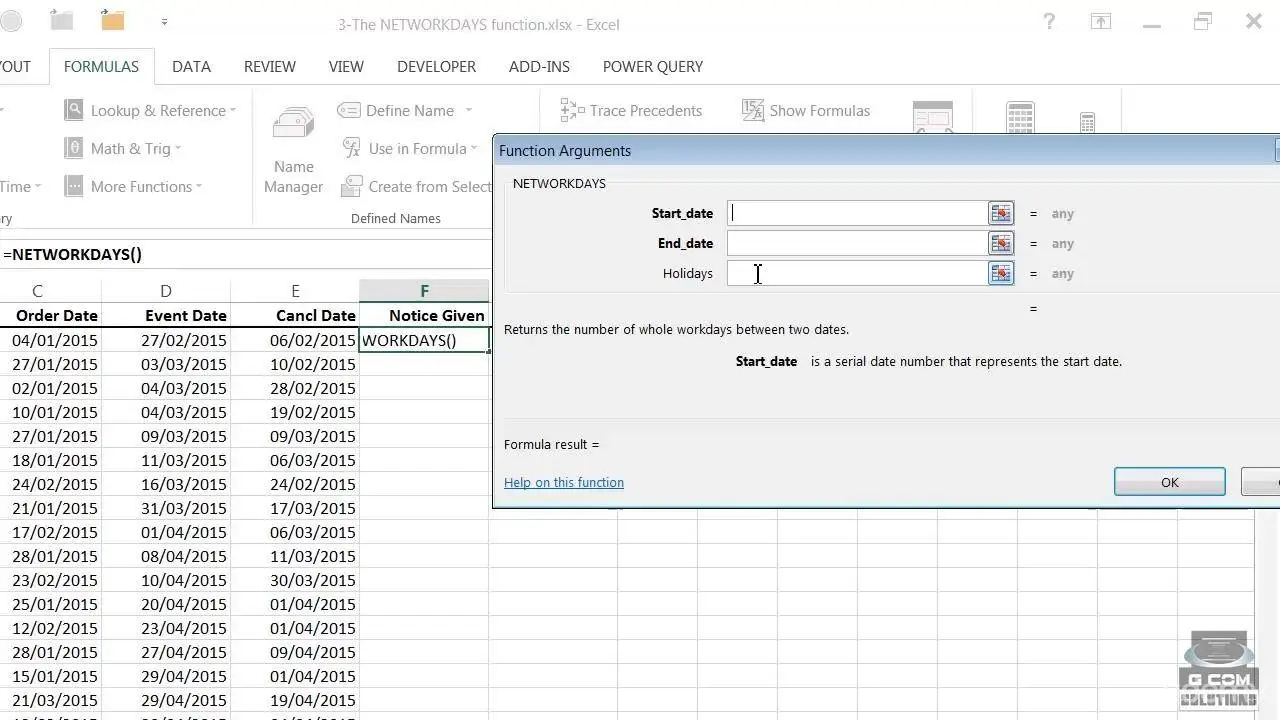This screenshot has width=1280, height=720.
Task: Go to the VIEW tab
Action: coord(346,67)
